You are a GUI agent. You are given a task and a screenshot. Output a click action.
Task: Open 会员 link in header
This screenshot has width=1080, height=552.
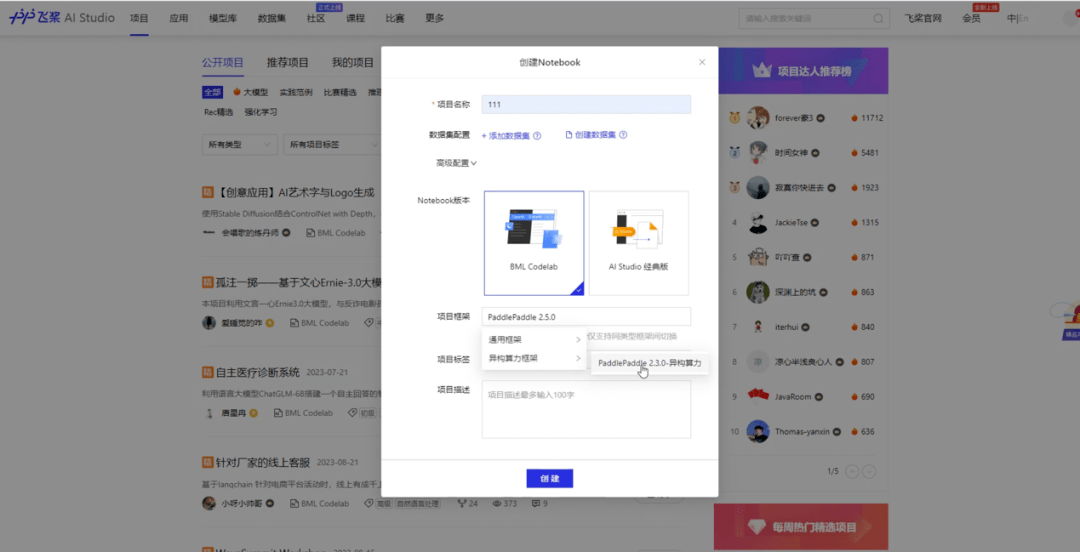click(971, 19)
